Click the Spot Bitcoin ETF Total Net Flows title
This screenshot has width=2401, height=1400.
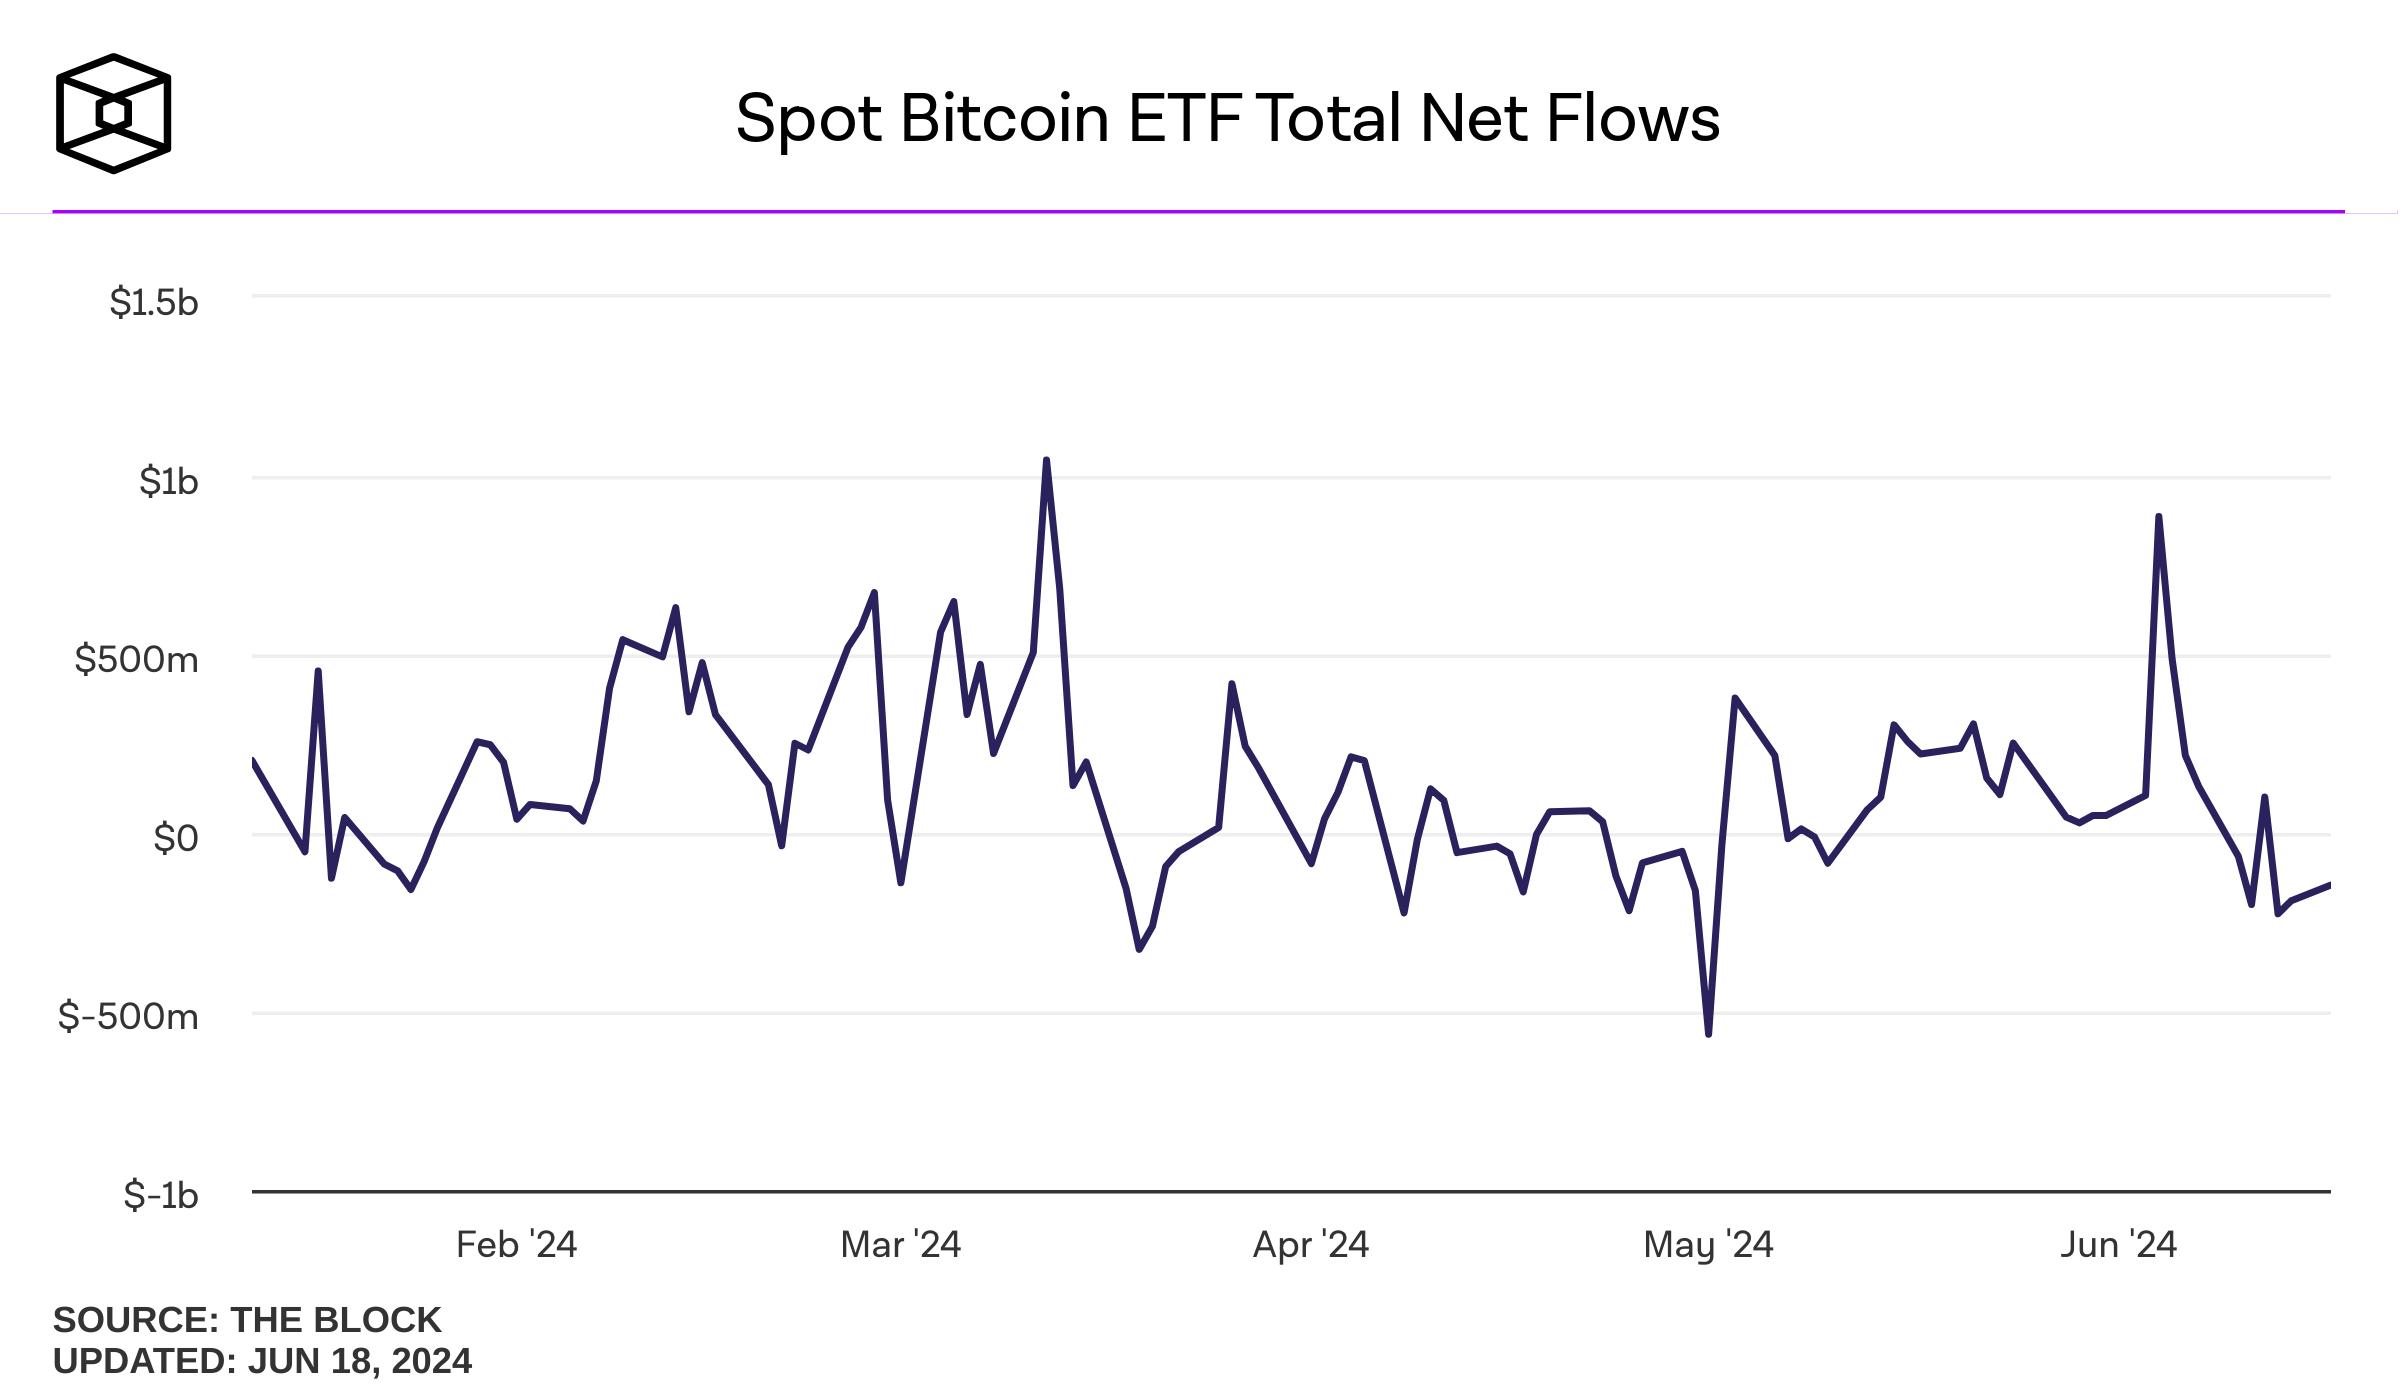click(x=1227, y=119)
